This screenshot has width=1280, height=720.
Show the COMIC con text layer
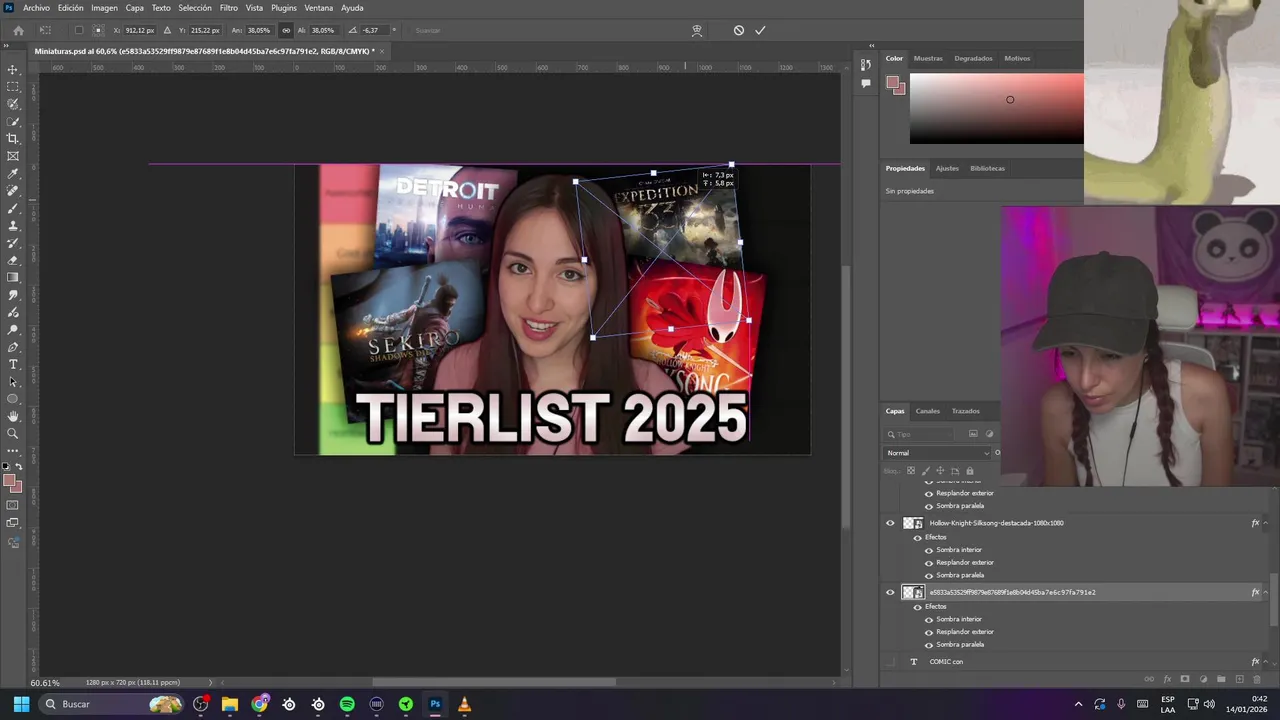(x=890, y=661)
